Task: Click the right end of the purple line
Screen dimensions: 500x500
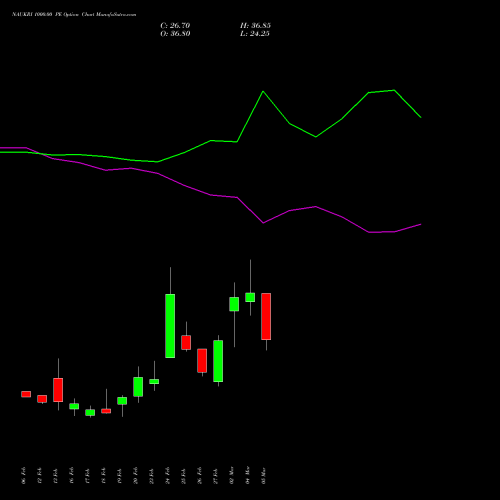Action: click(421, 224)
